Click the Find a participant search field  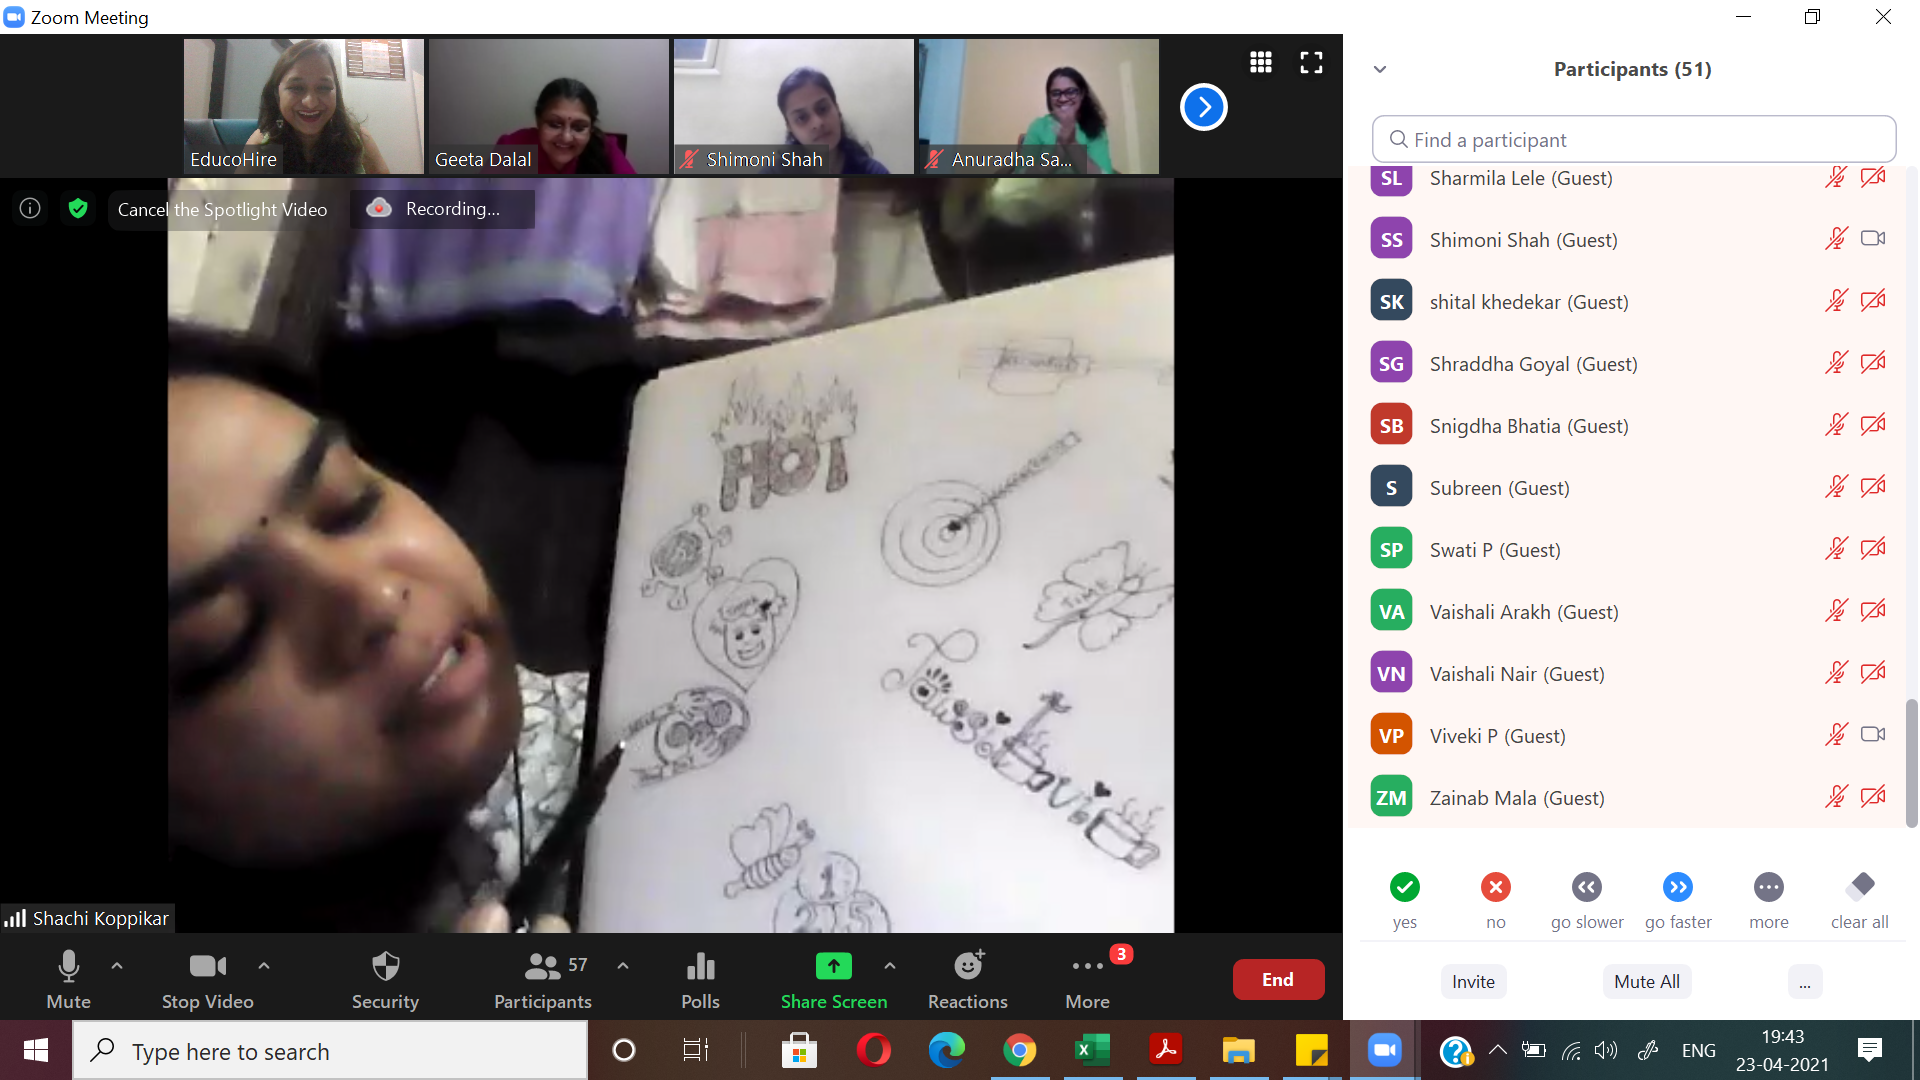1633,140
